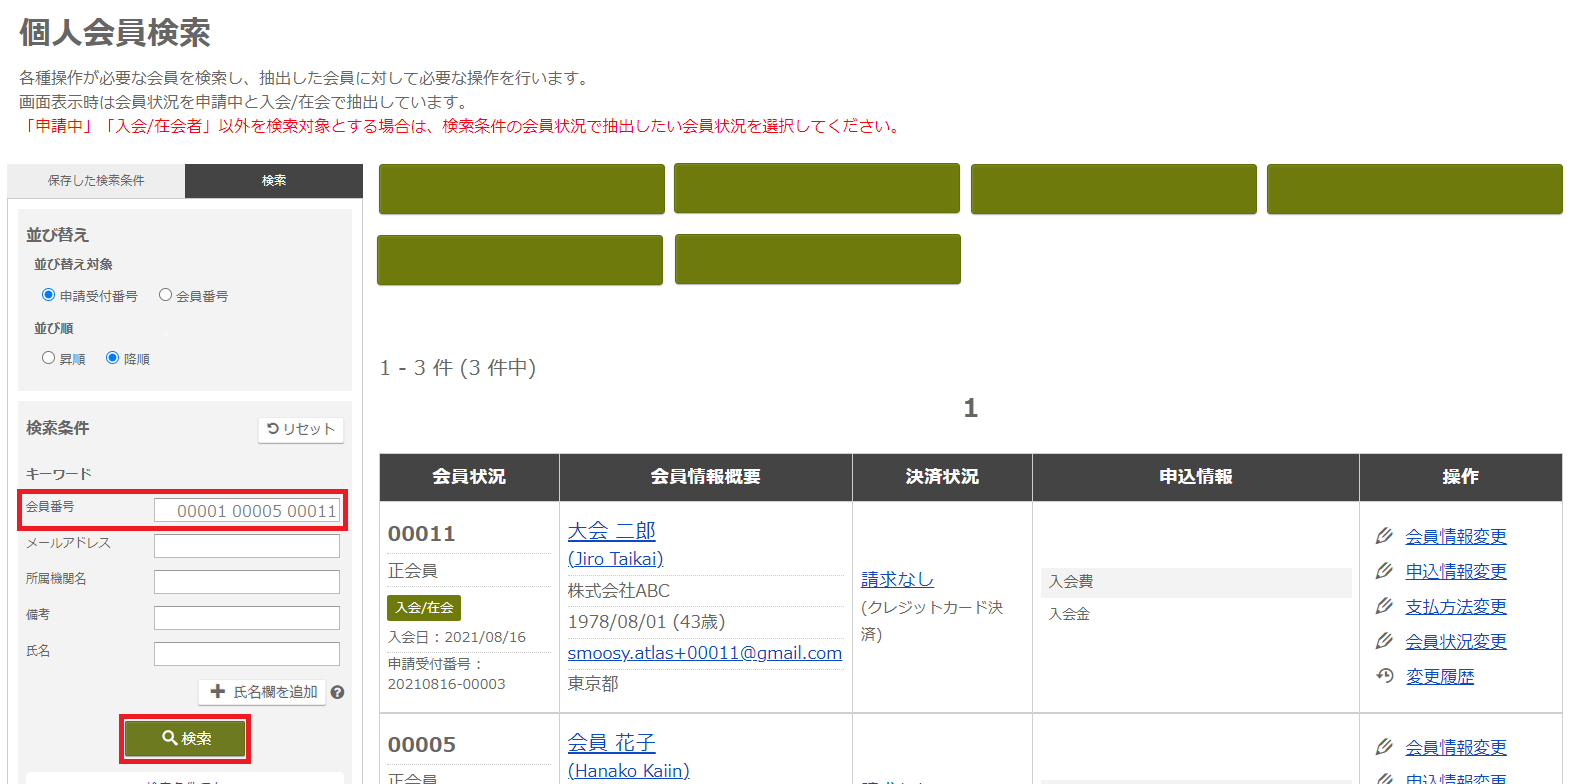This screenshot has height=784, width=1575.
Task: Click 東京都 text in member 00011 row
Action: (593, 684)
